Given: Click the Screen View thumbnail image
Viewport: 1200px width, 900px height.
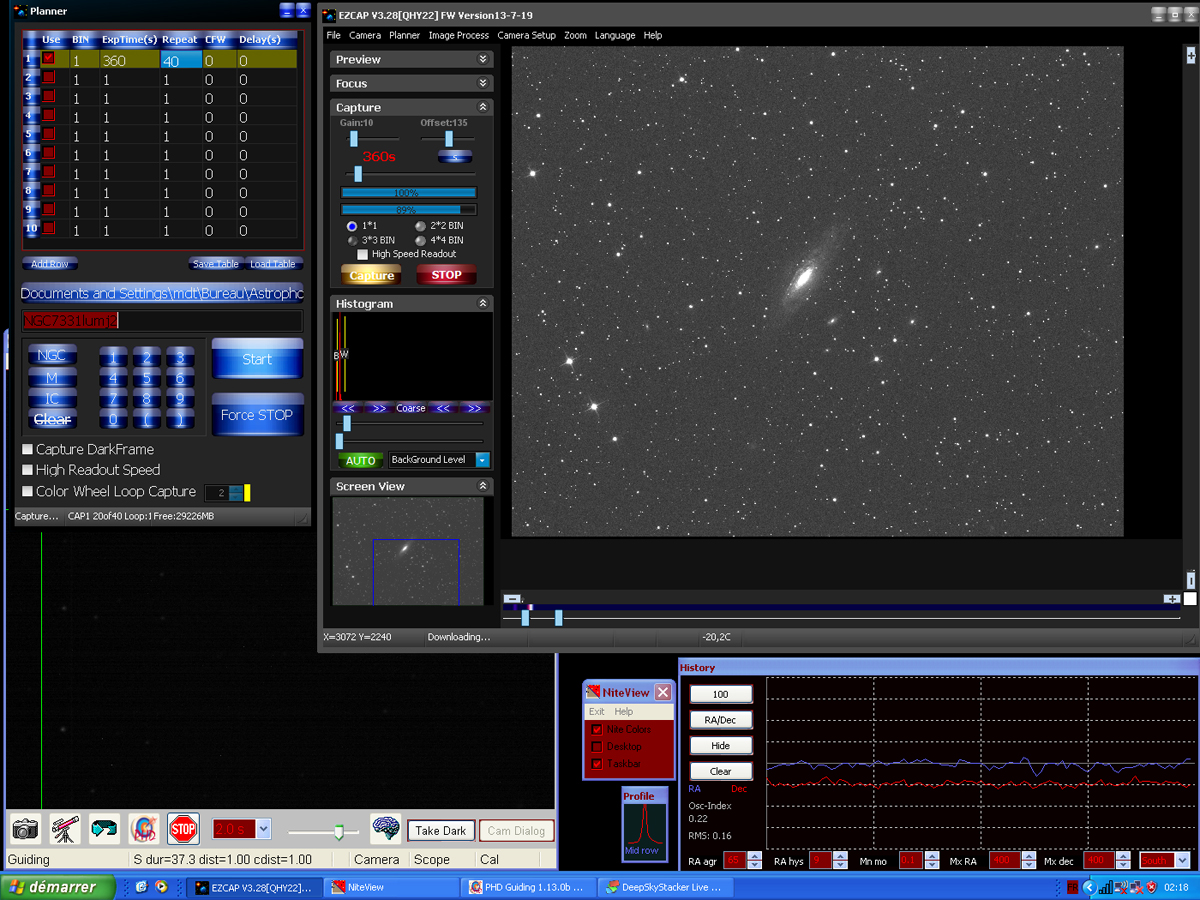Looking at the screenshot, I should [408, 551].
